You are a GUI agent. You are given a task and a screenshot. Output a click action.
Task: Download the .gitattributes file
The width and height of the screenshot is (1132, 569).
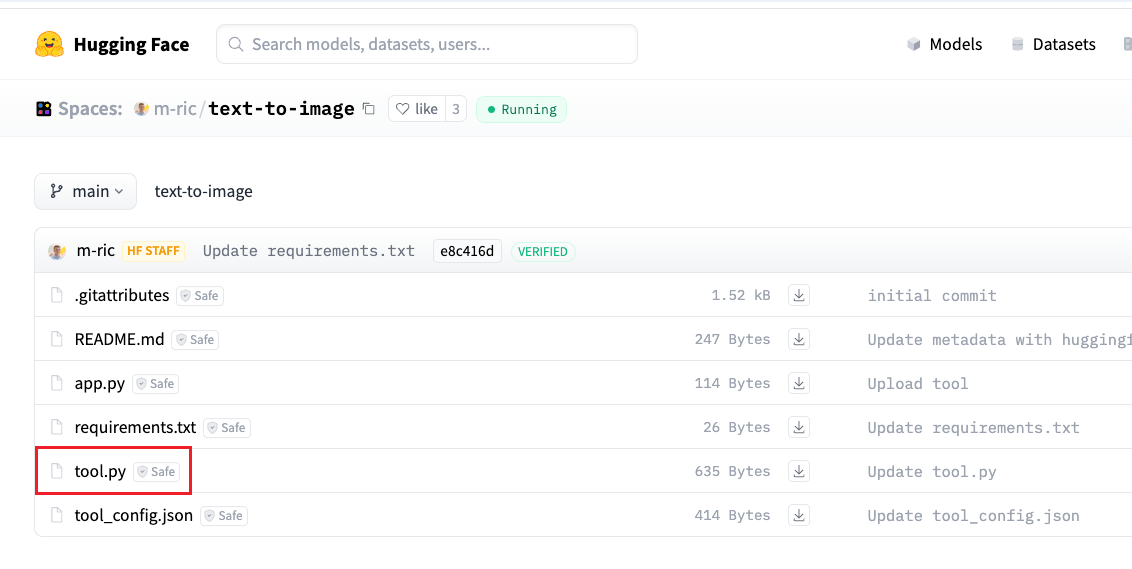798,295
